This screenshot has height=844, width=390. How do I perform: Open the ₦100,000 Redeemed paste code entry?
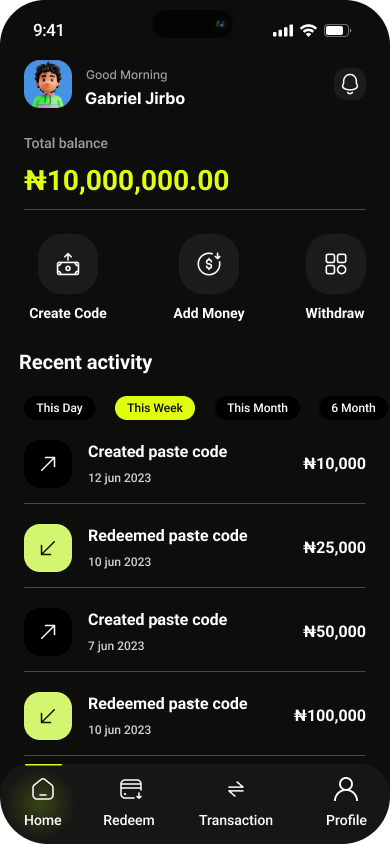click(195, 715)
